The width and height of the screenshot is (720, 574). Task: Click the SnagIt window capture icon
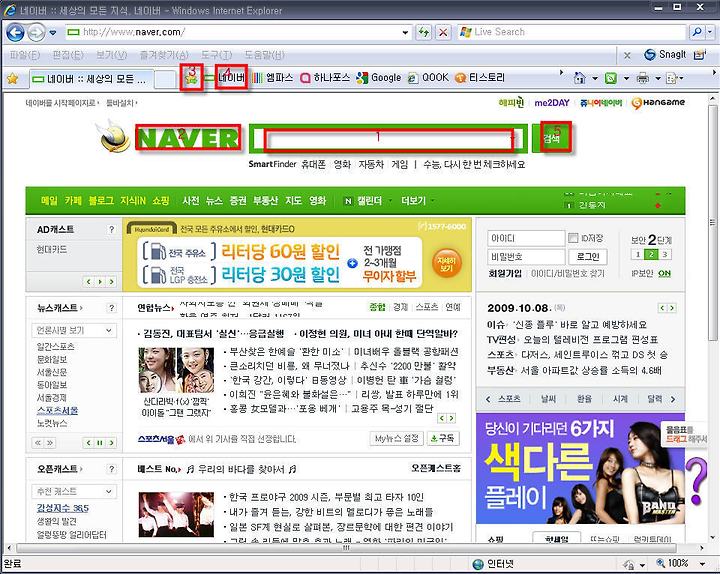coord(700,55)
